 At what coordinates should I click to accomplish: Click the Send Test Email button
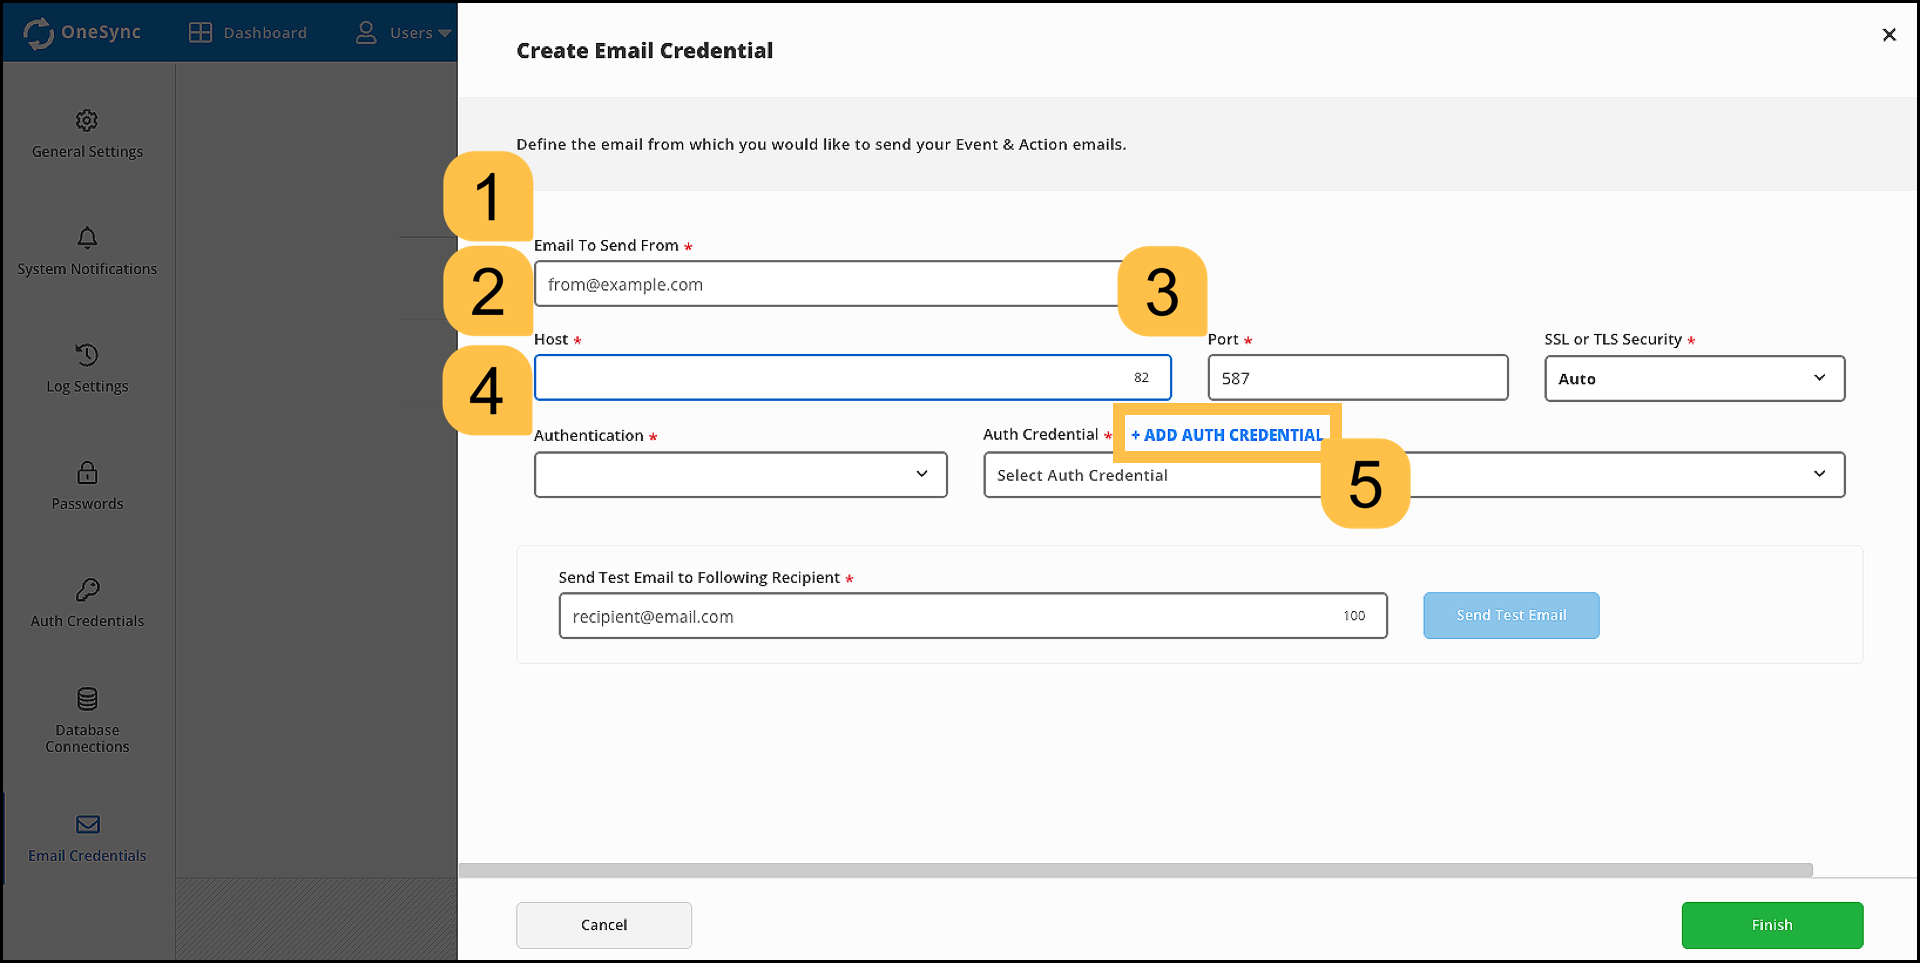tap(1510, 615)
